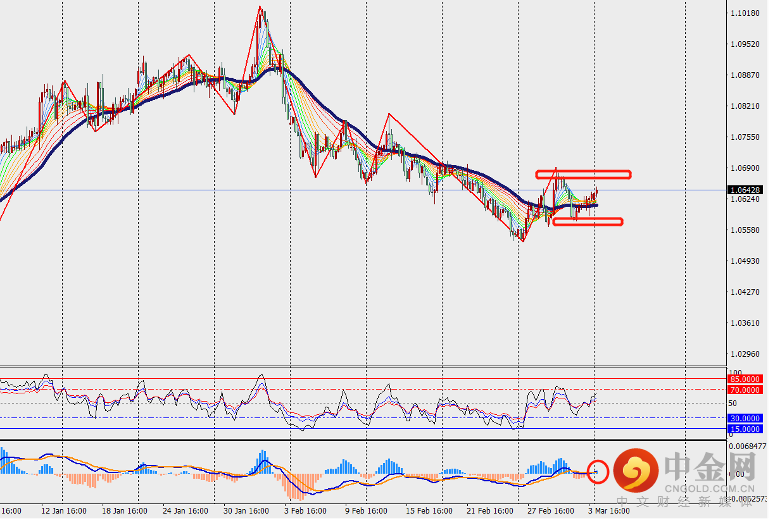Click the 1.02960 price axis label
Viewport: 770px width, 520px height.
click(x=744, y=354)
